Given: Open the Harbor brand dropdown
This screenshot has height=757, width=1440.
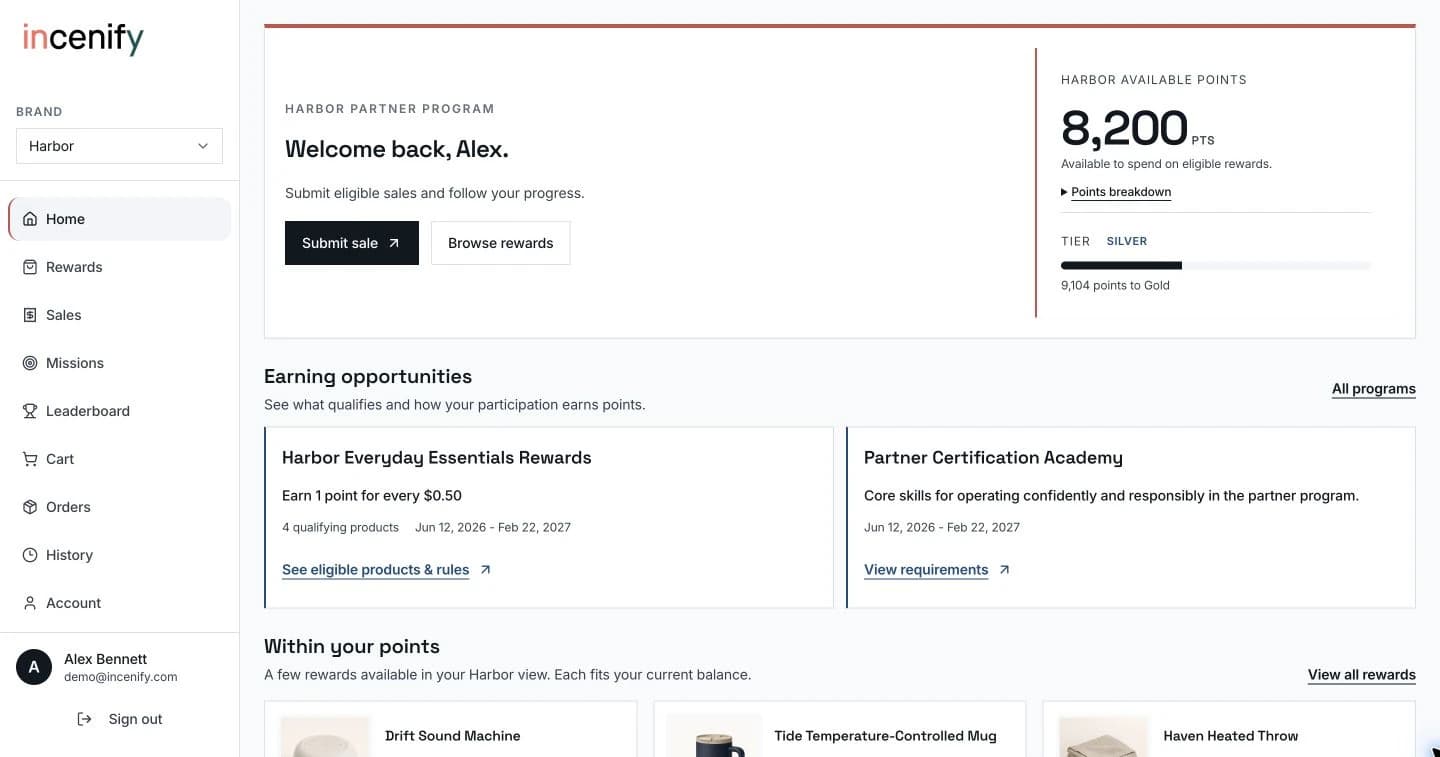Looking at the screenshot, I should (x=119, y=146).
